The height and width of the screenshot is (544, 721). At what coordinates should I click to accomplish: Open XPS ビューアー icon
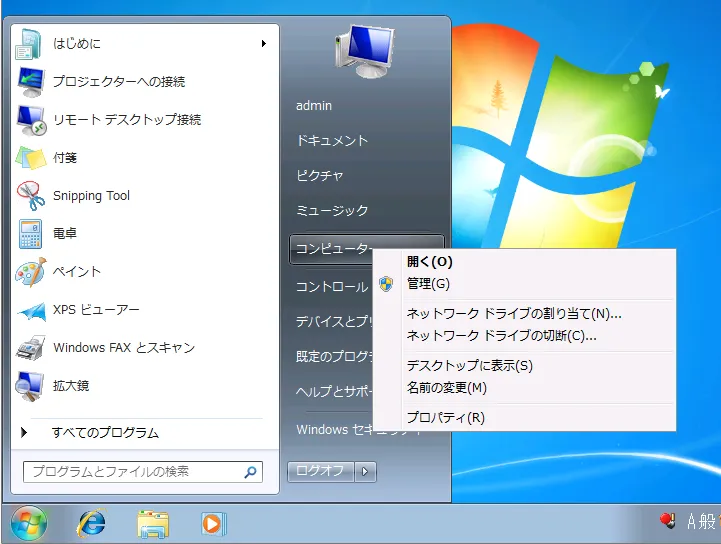(x=31, y=311)
